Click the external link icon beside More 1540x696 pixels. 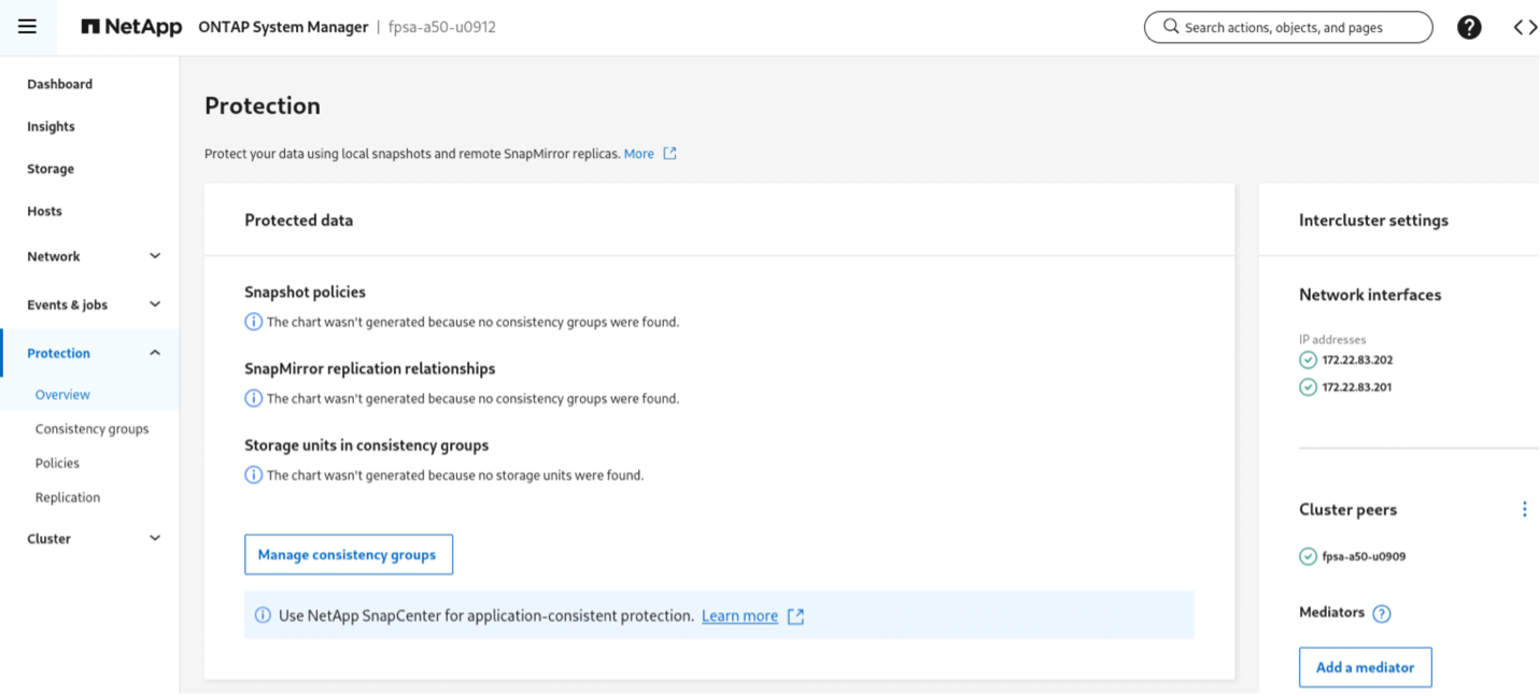(670, 154)
